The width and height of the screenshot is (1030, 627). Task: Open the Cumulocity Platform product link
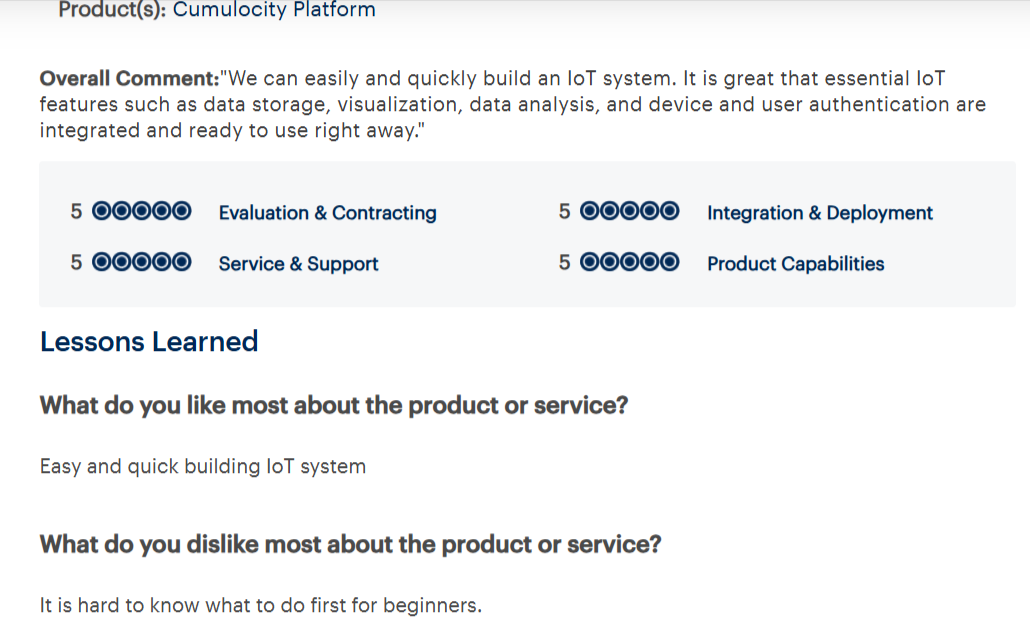point(274,9)
